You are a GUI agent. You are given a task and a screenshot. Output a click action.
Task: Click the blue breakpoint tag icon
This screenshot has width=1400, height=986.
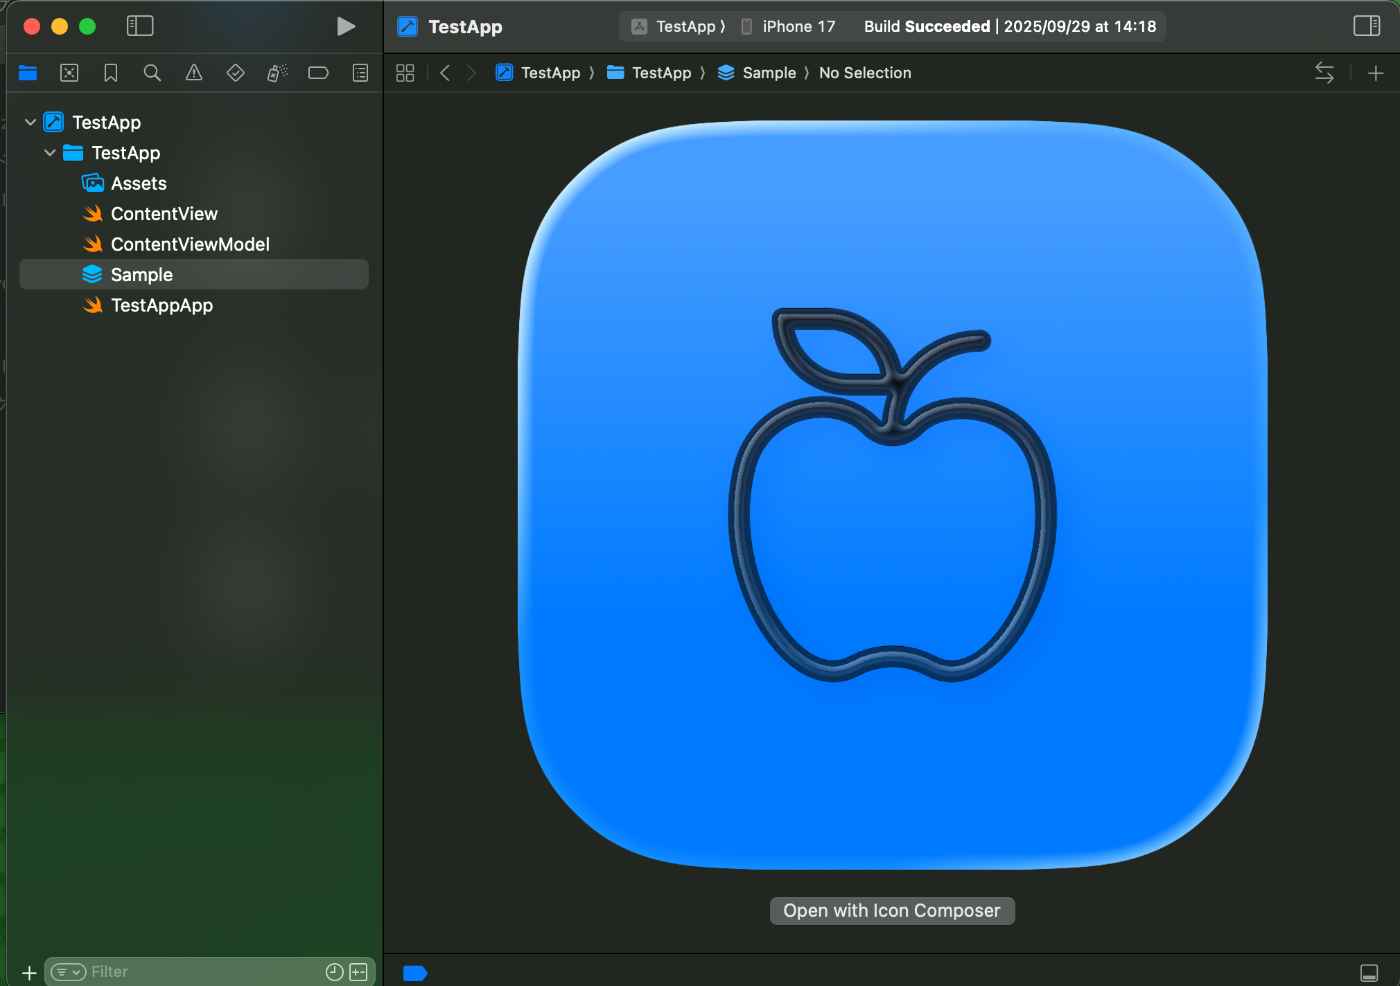pyautogui.click(x=415, y=973)
